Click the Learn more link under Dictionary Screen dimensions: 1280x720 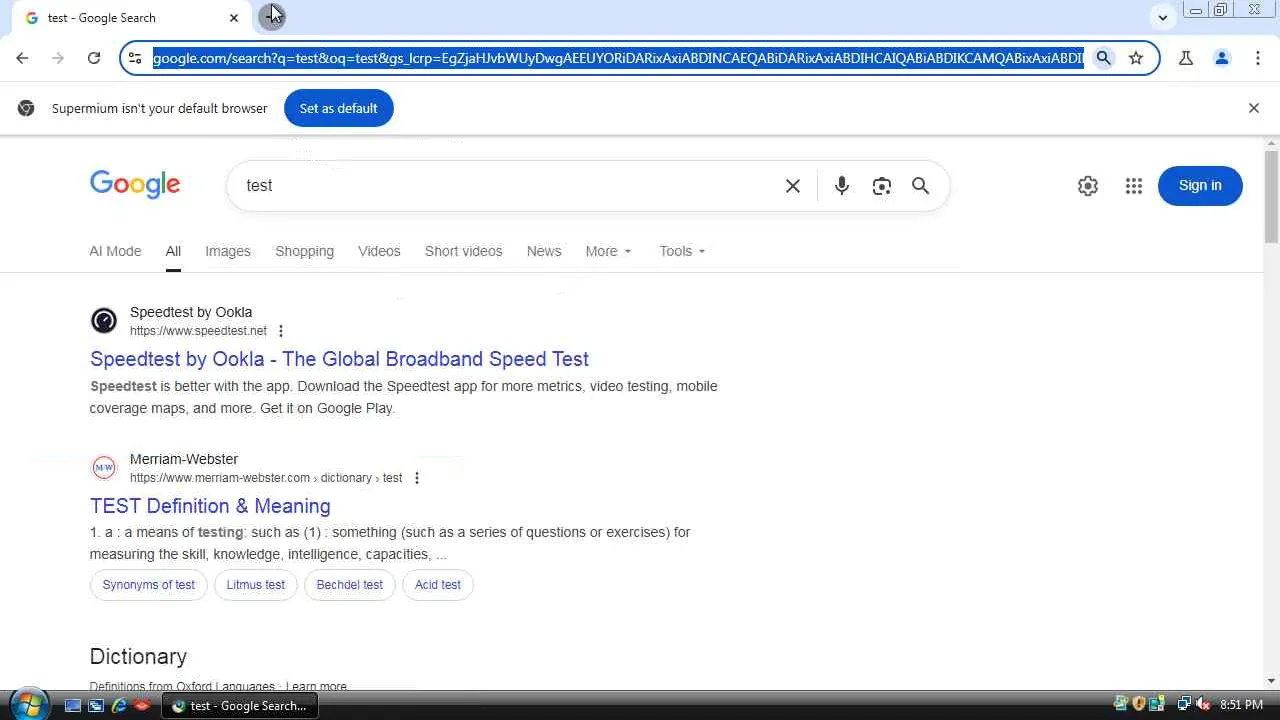316,686
